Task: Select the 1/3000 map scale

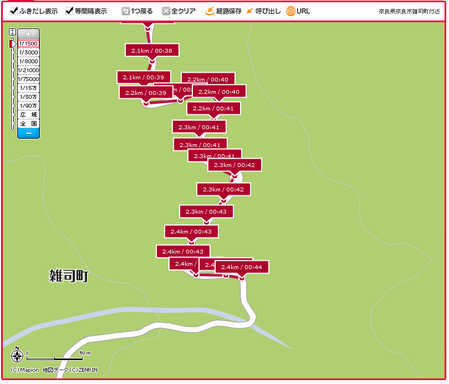Action: (28, 52)
